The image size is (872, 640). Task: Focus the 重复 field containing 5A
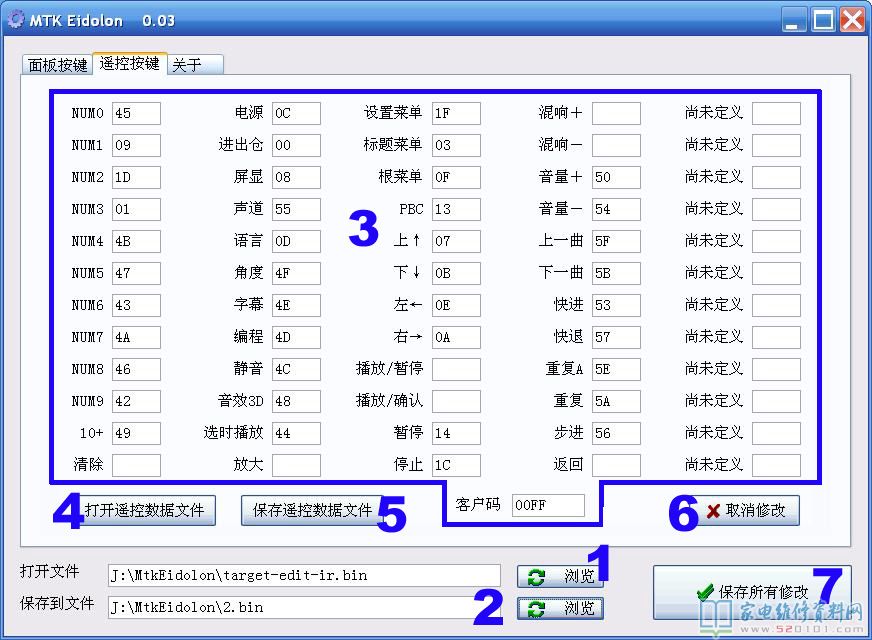click(x=617, y=401)
